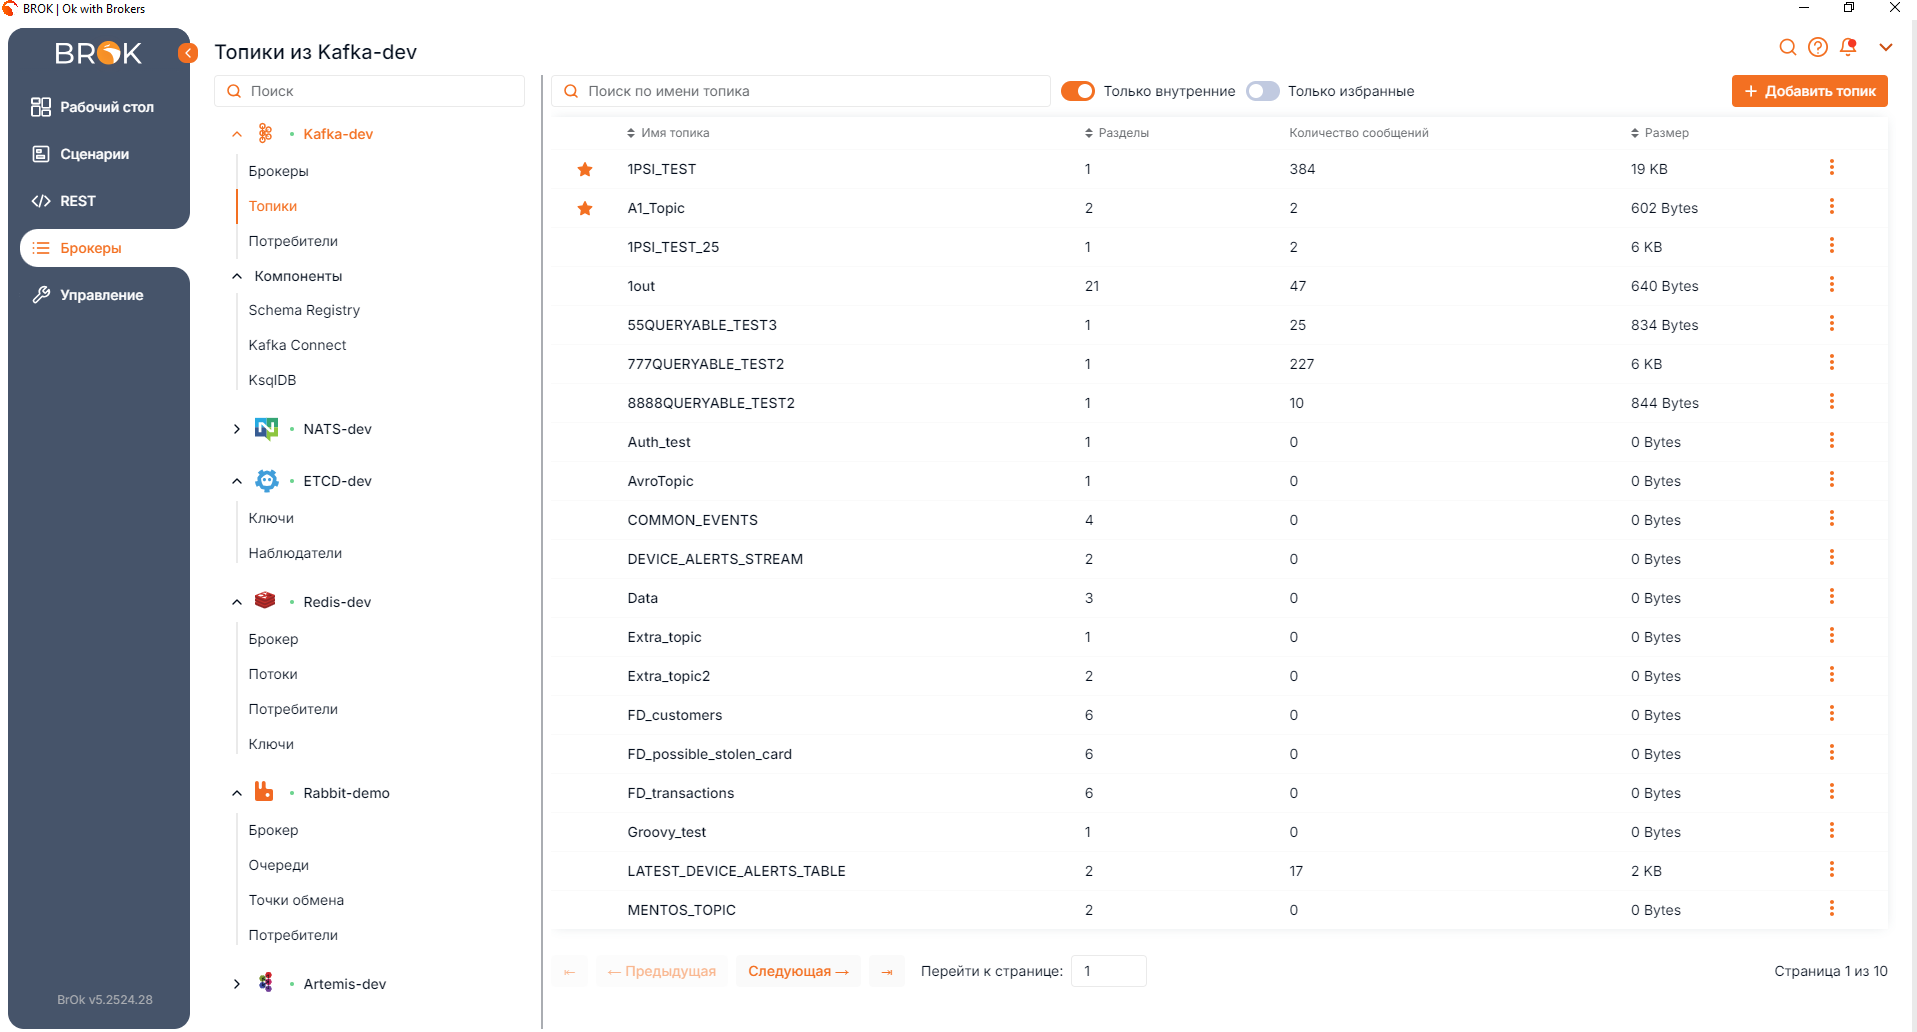This screenshot has width=1917, height=1032.
Task: Jump to last page arrow icon
Action: tap(887, 971)
